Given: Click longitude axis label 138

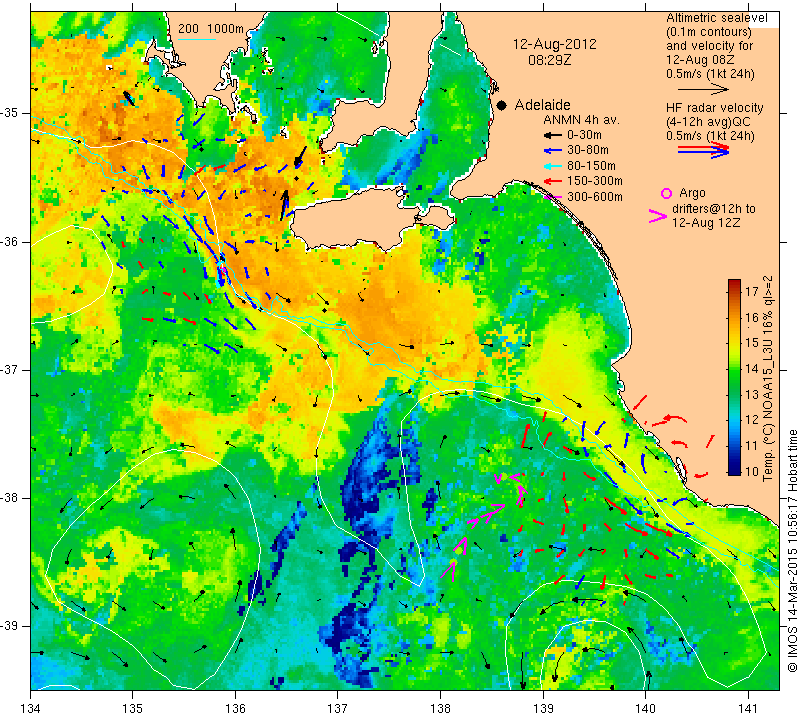Looking at the screenshot, I should coord(440,709).
